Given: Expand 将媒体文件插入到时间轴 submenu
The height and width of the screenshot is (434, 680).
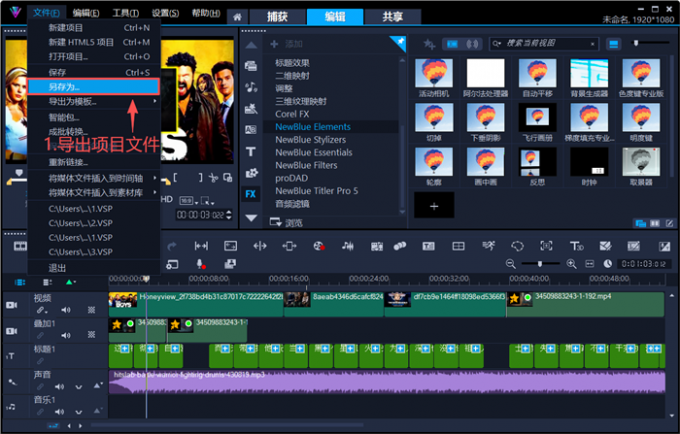Looking at the screenshot, I should click(x=94, y=178).
